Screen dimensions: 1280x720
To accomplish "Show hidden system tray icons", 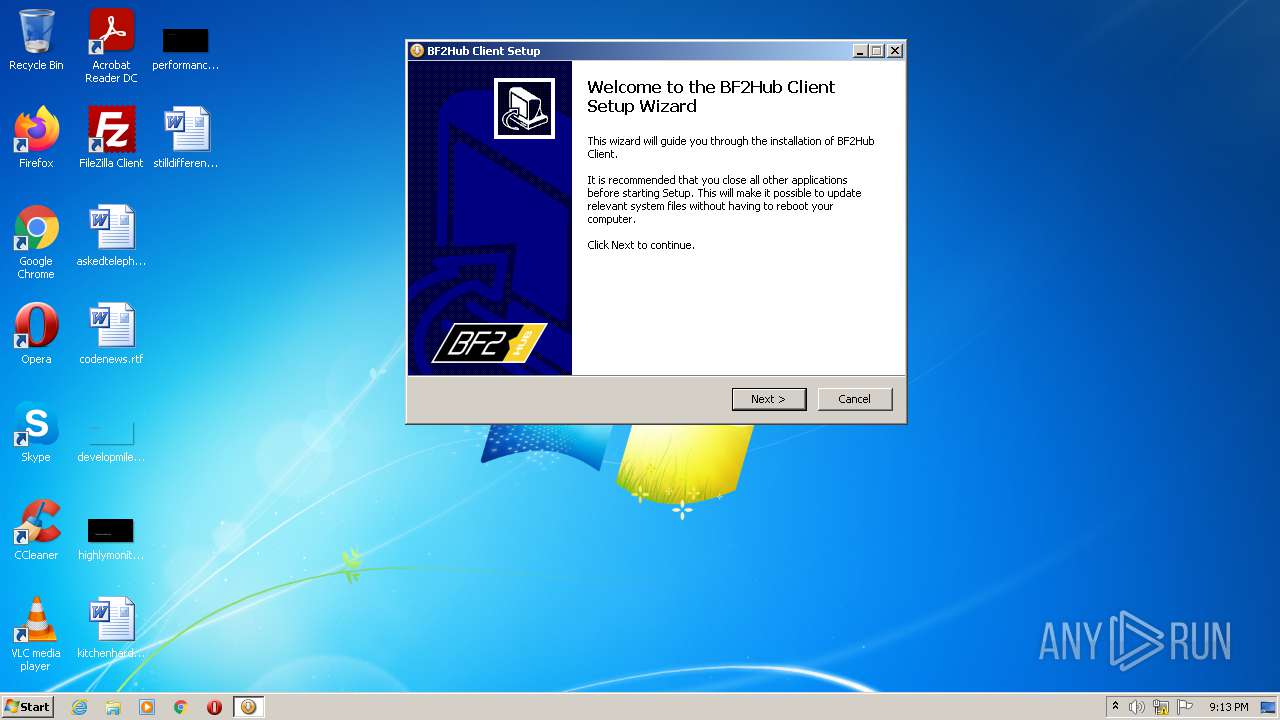I will (x=1115, y=707).
